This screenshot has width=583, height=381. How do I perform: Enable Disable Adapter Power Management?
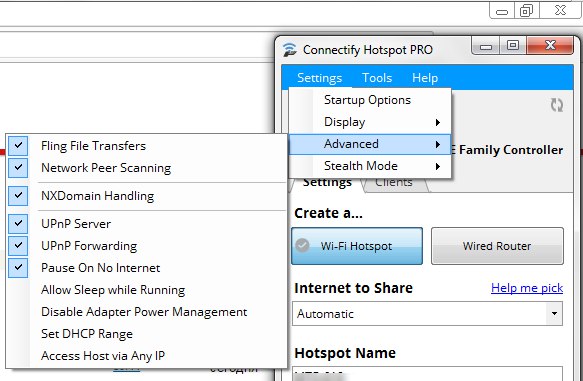[x=146, y=311]
